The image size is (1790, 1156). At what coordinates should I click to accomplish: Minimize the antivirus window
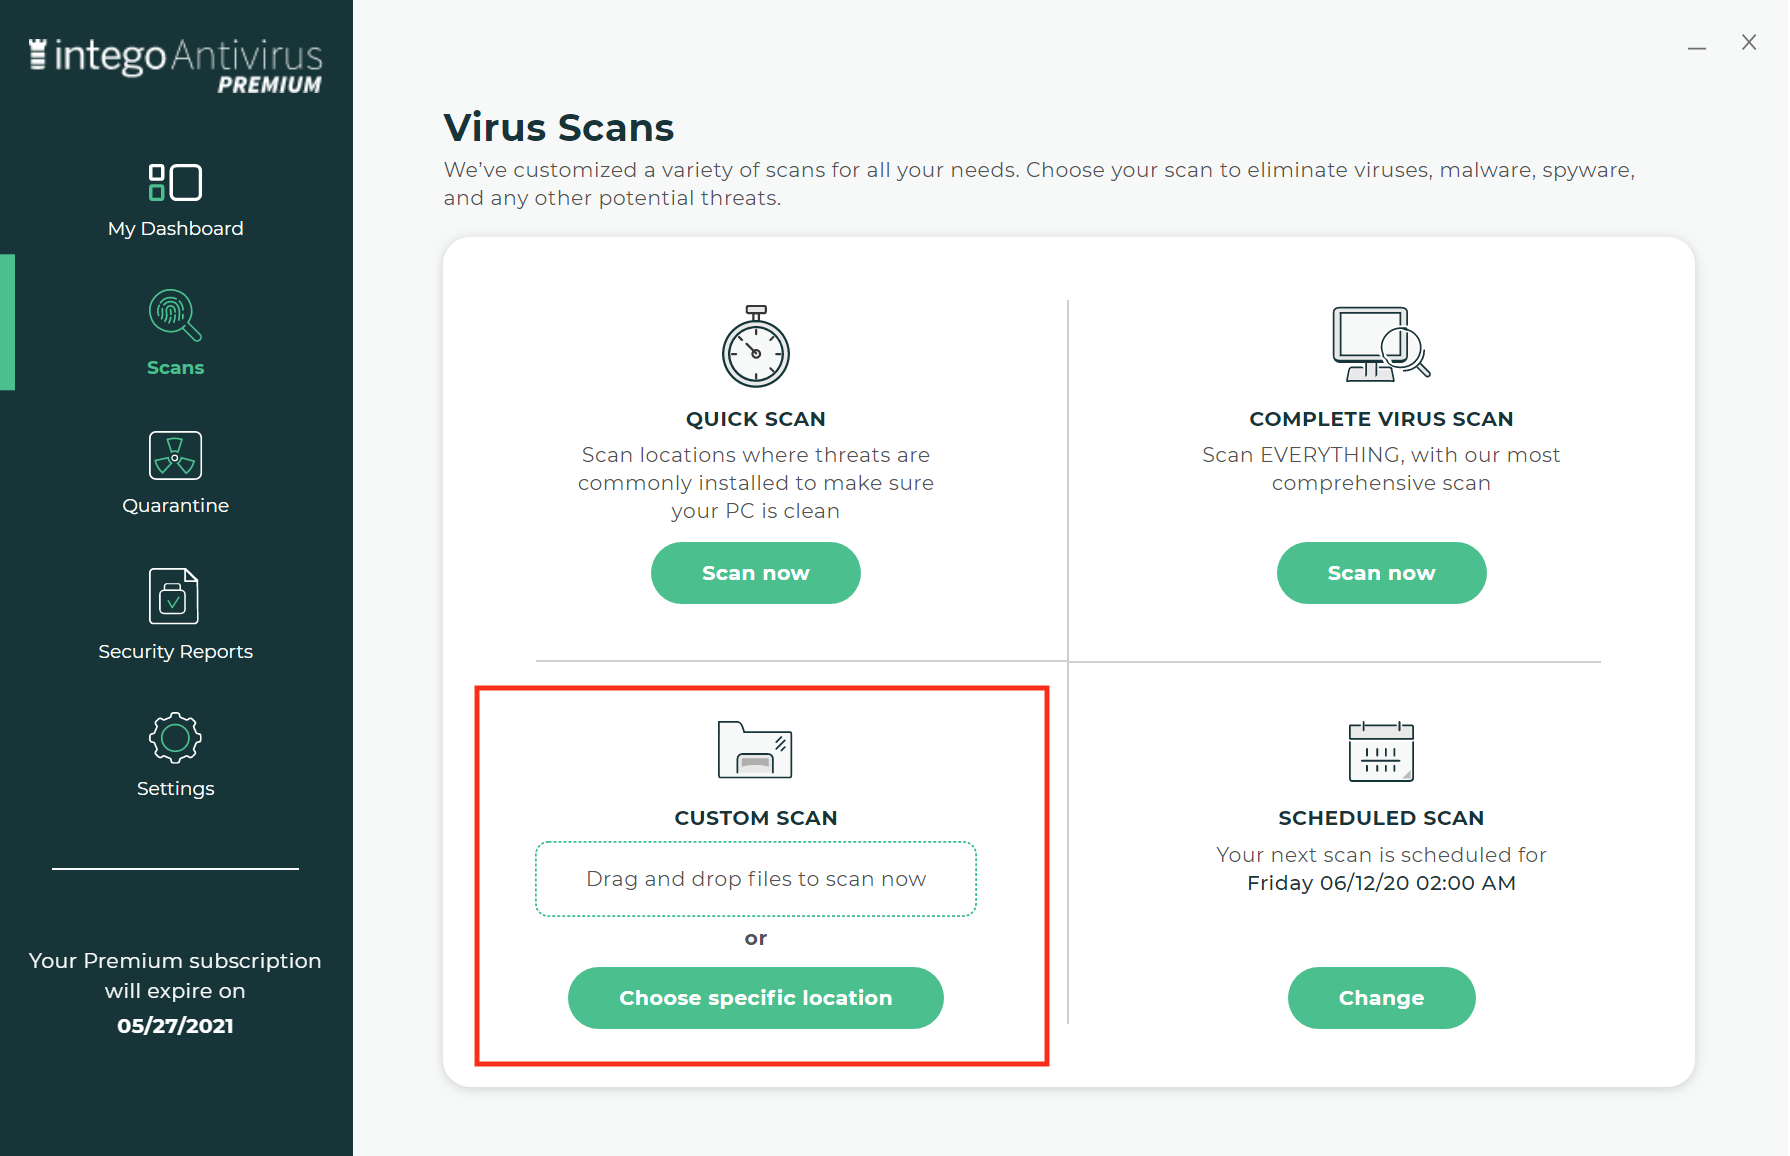(1697, 46)
